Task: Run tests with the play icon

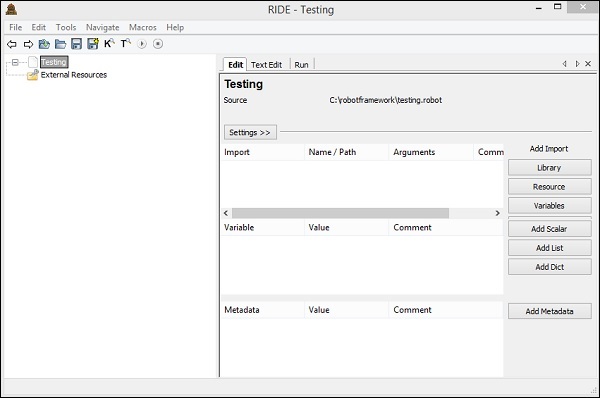Action: 142,44
